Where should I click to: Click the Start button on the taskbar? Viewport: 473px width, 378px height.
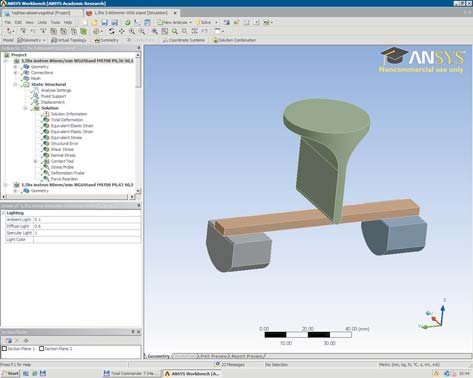pos(10,373)
